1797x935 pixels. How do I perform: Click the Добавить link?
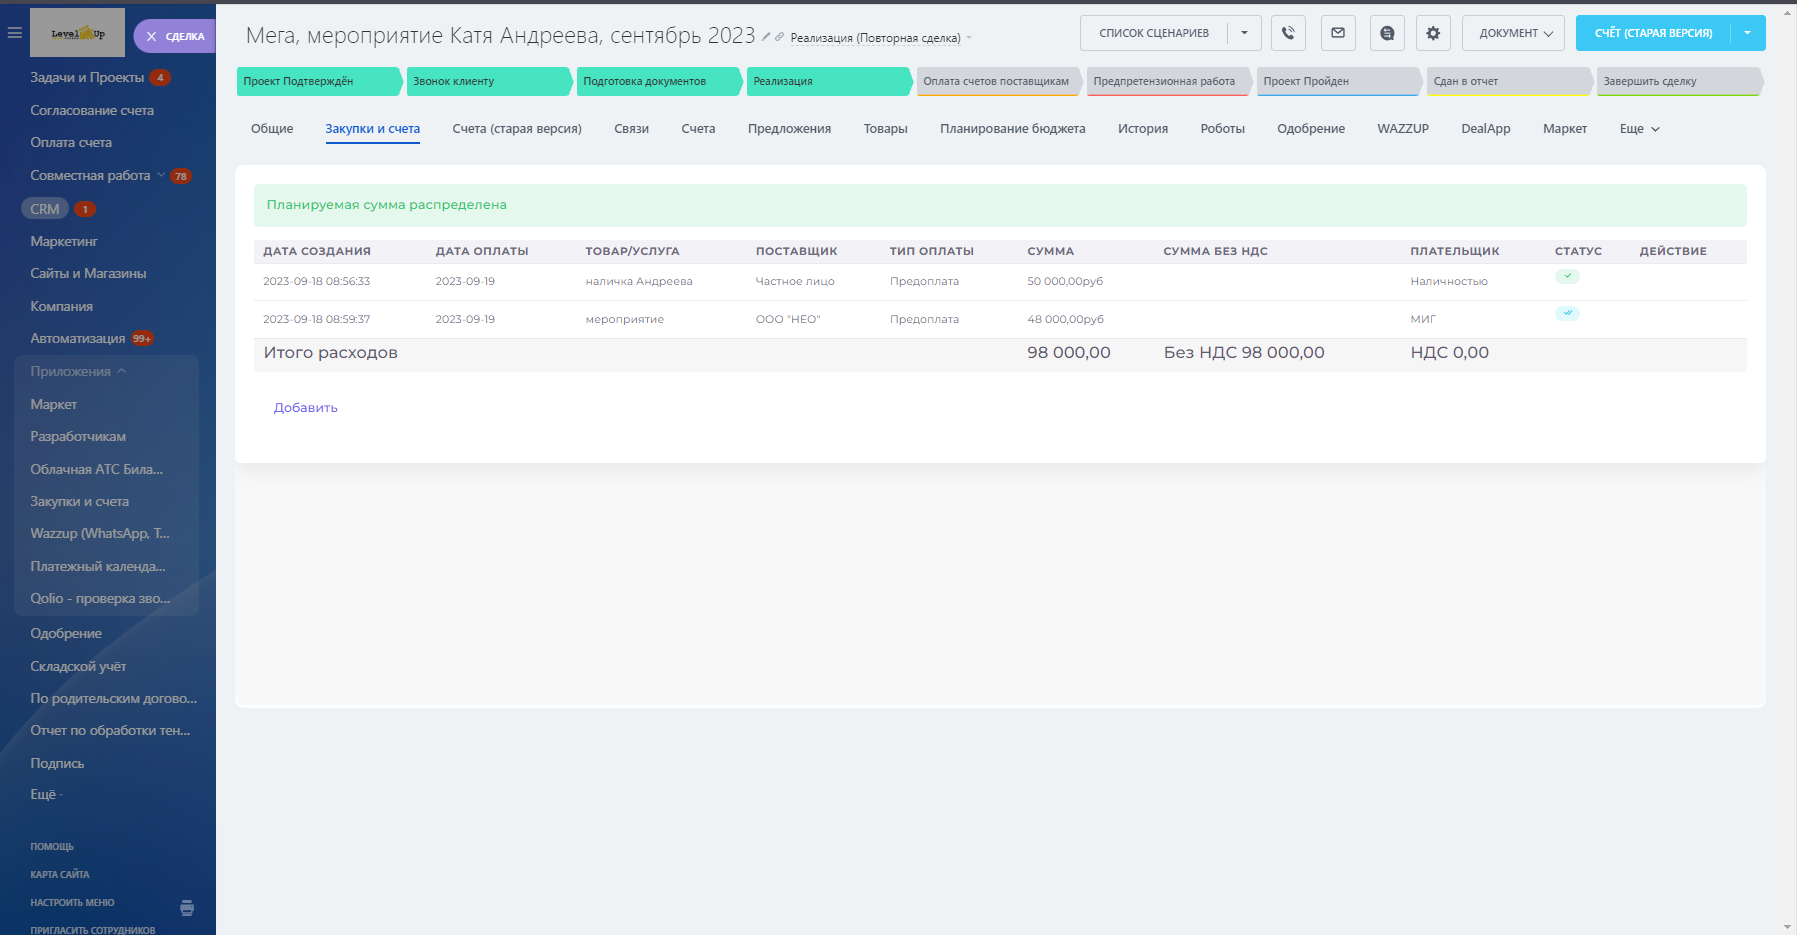point(306,408)
